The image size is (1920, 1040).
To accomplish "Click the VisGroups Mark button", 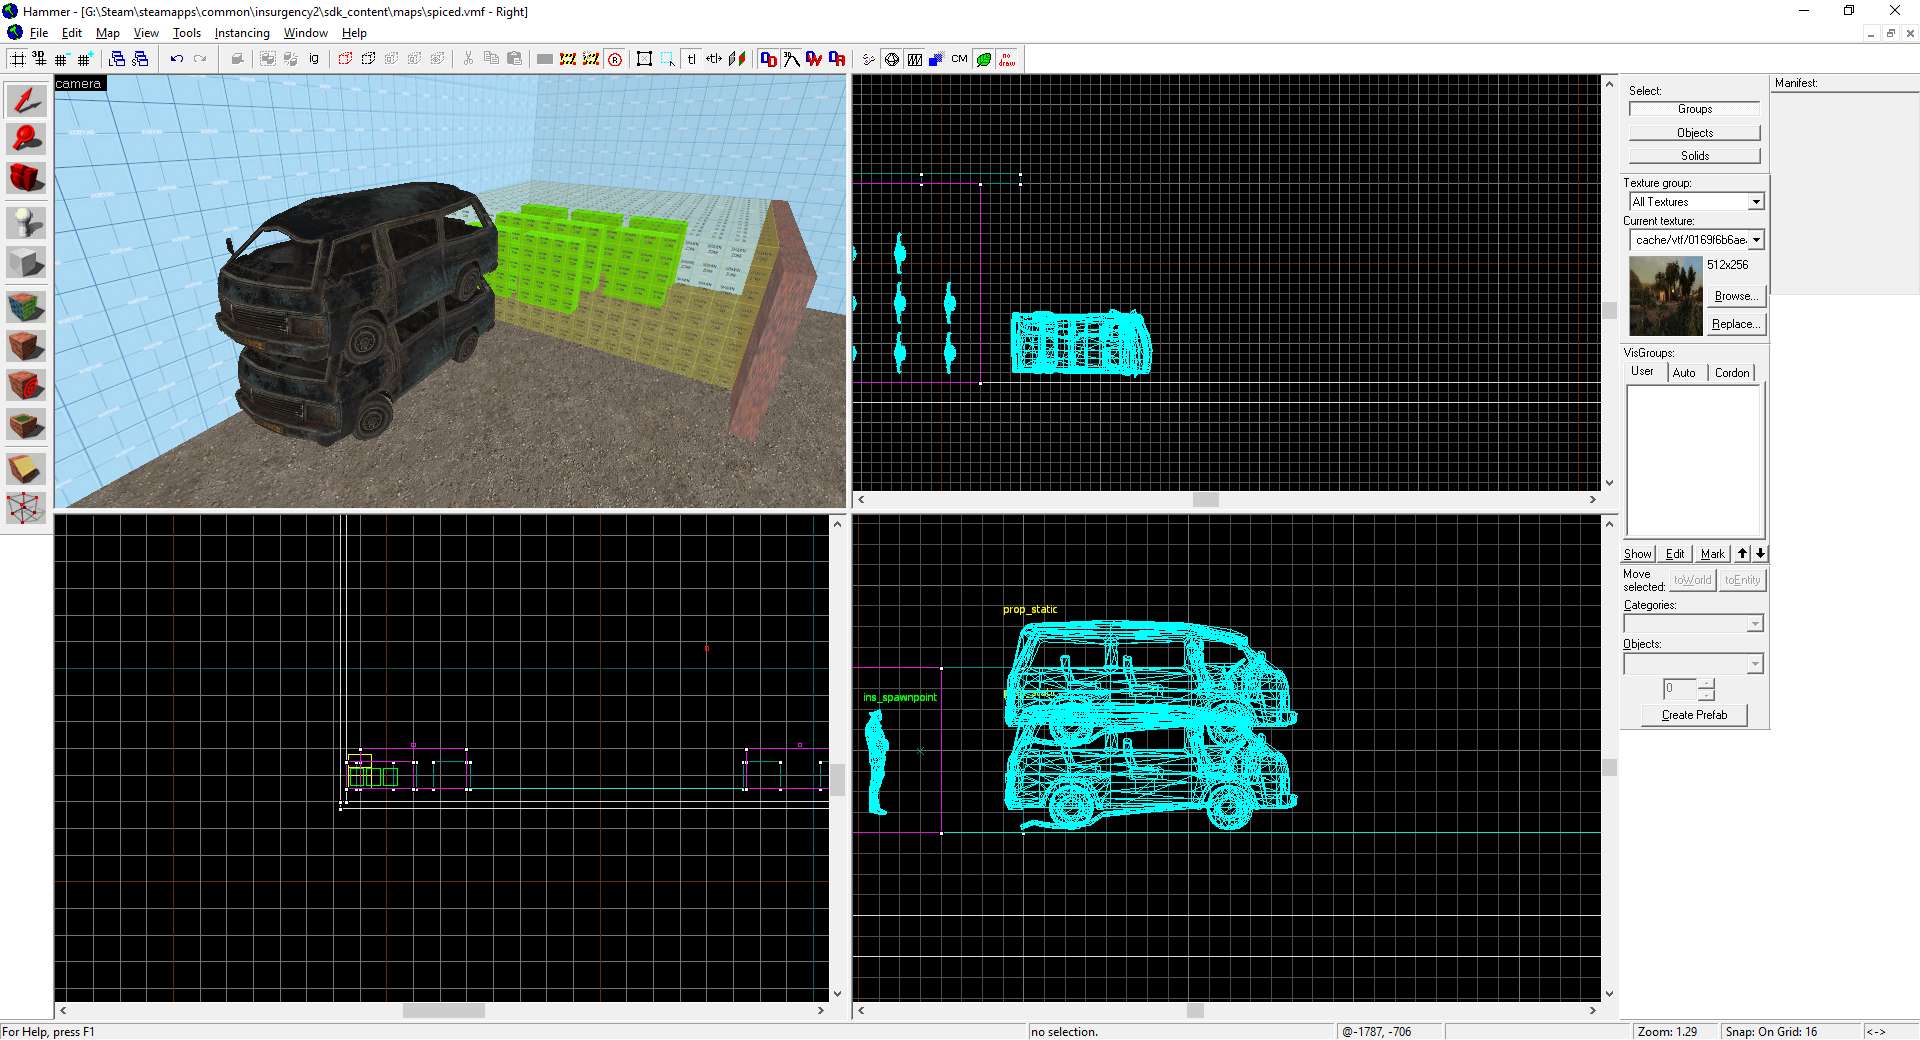I will coord(1713,554).
